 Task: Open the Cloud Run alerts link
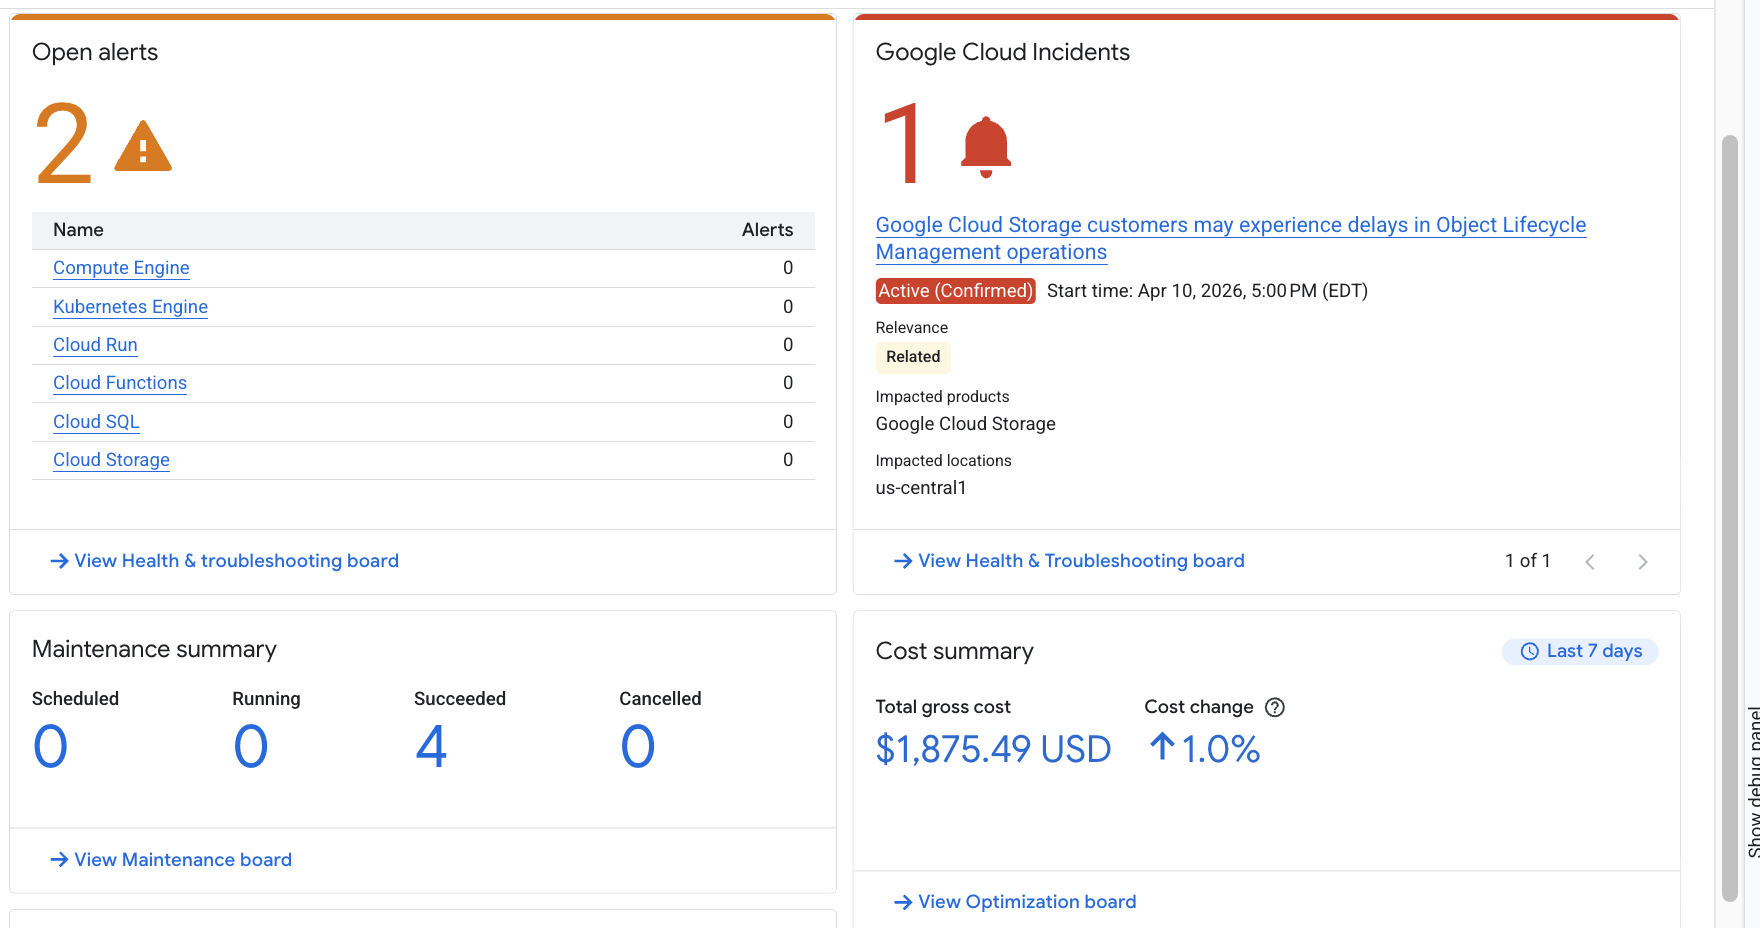pyautogui.click(x=95, y=345)
